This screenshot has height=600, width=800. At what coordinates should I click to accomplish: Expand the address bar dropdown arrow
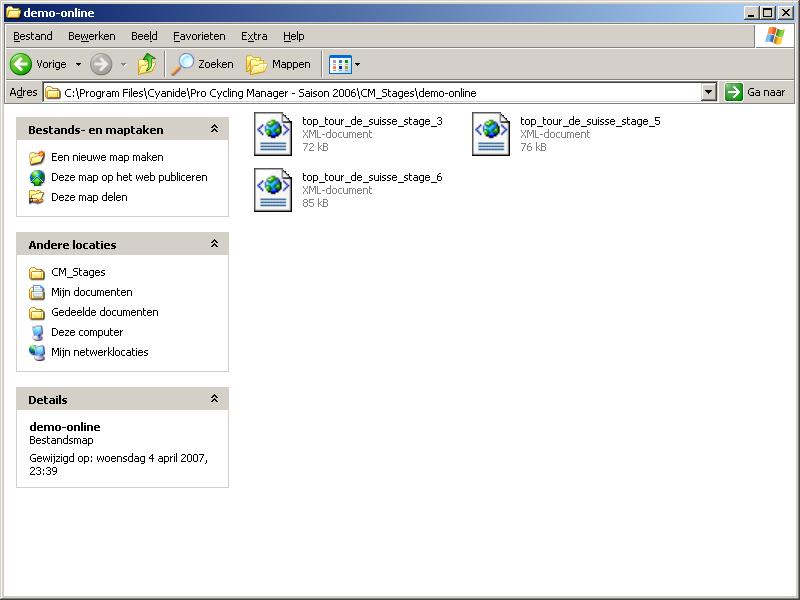pos(708,92)
